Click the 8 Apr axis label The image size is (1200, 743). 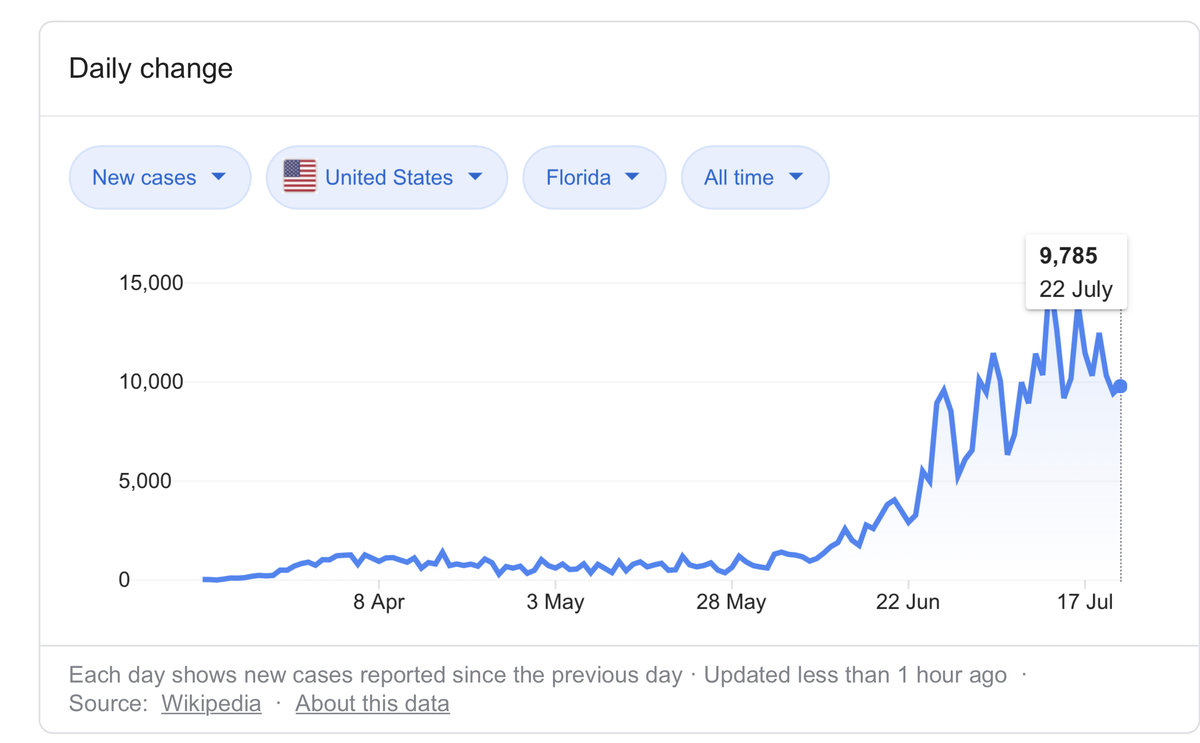tap(380, 602)
